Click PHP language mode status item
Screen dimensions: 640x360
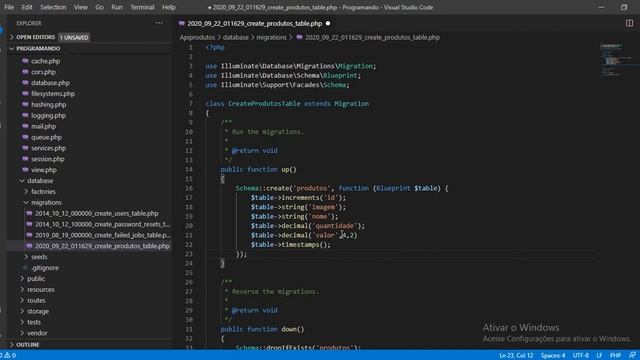[615, 356]
